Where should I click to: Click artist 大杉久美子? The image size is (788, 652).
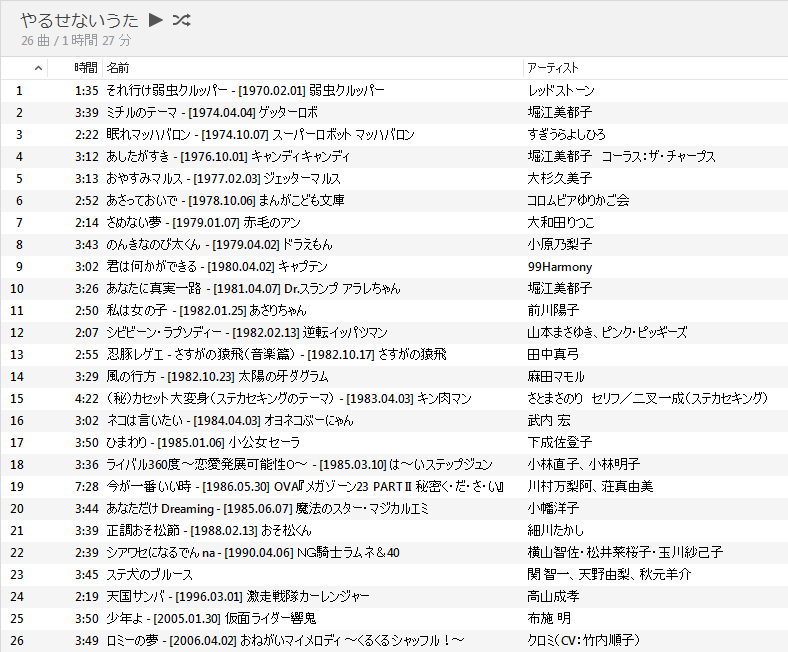559,178
